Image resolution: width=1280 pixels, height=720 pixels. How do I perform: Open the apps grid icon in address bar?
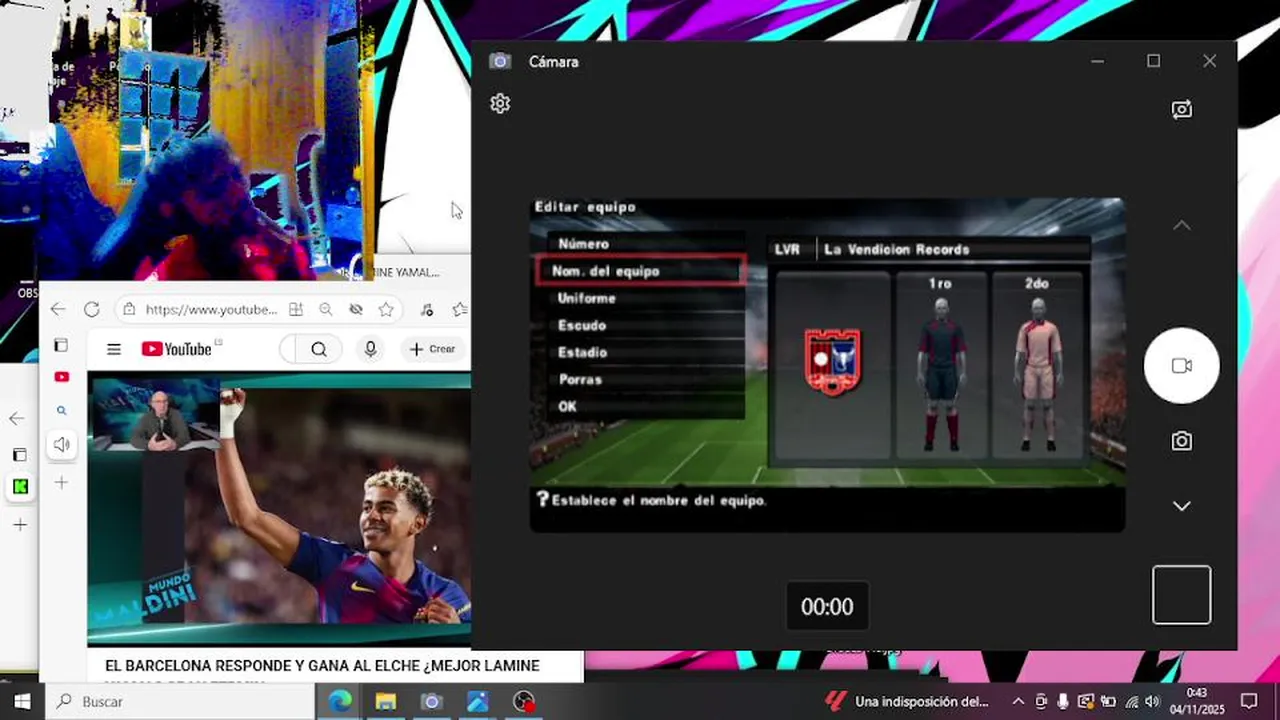[x=295, y=310]
